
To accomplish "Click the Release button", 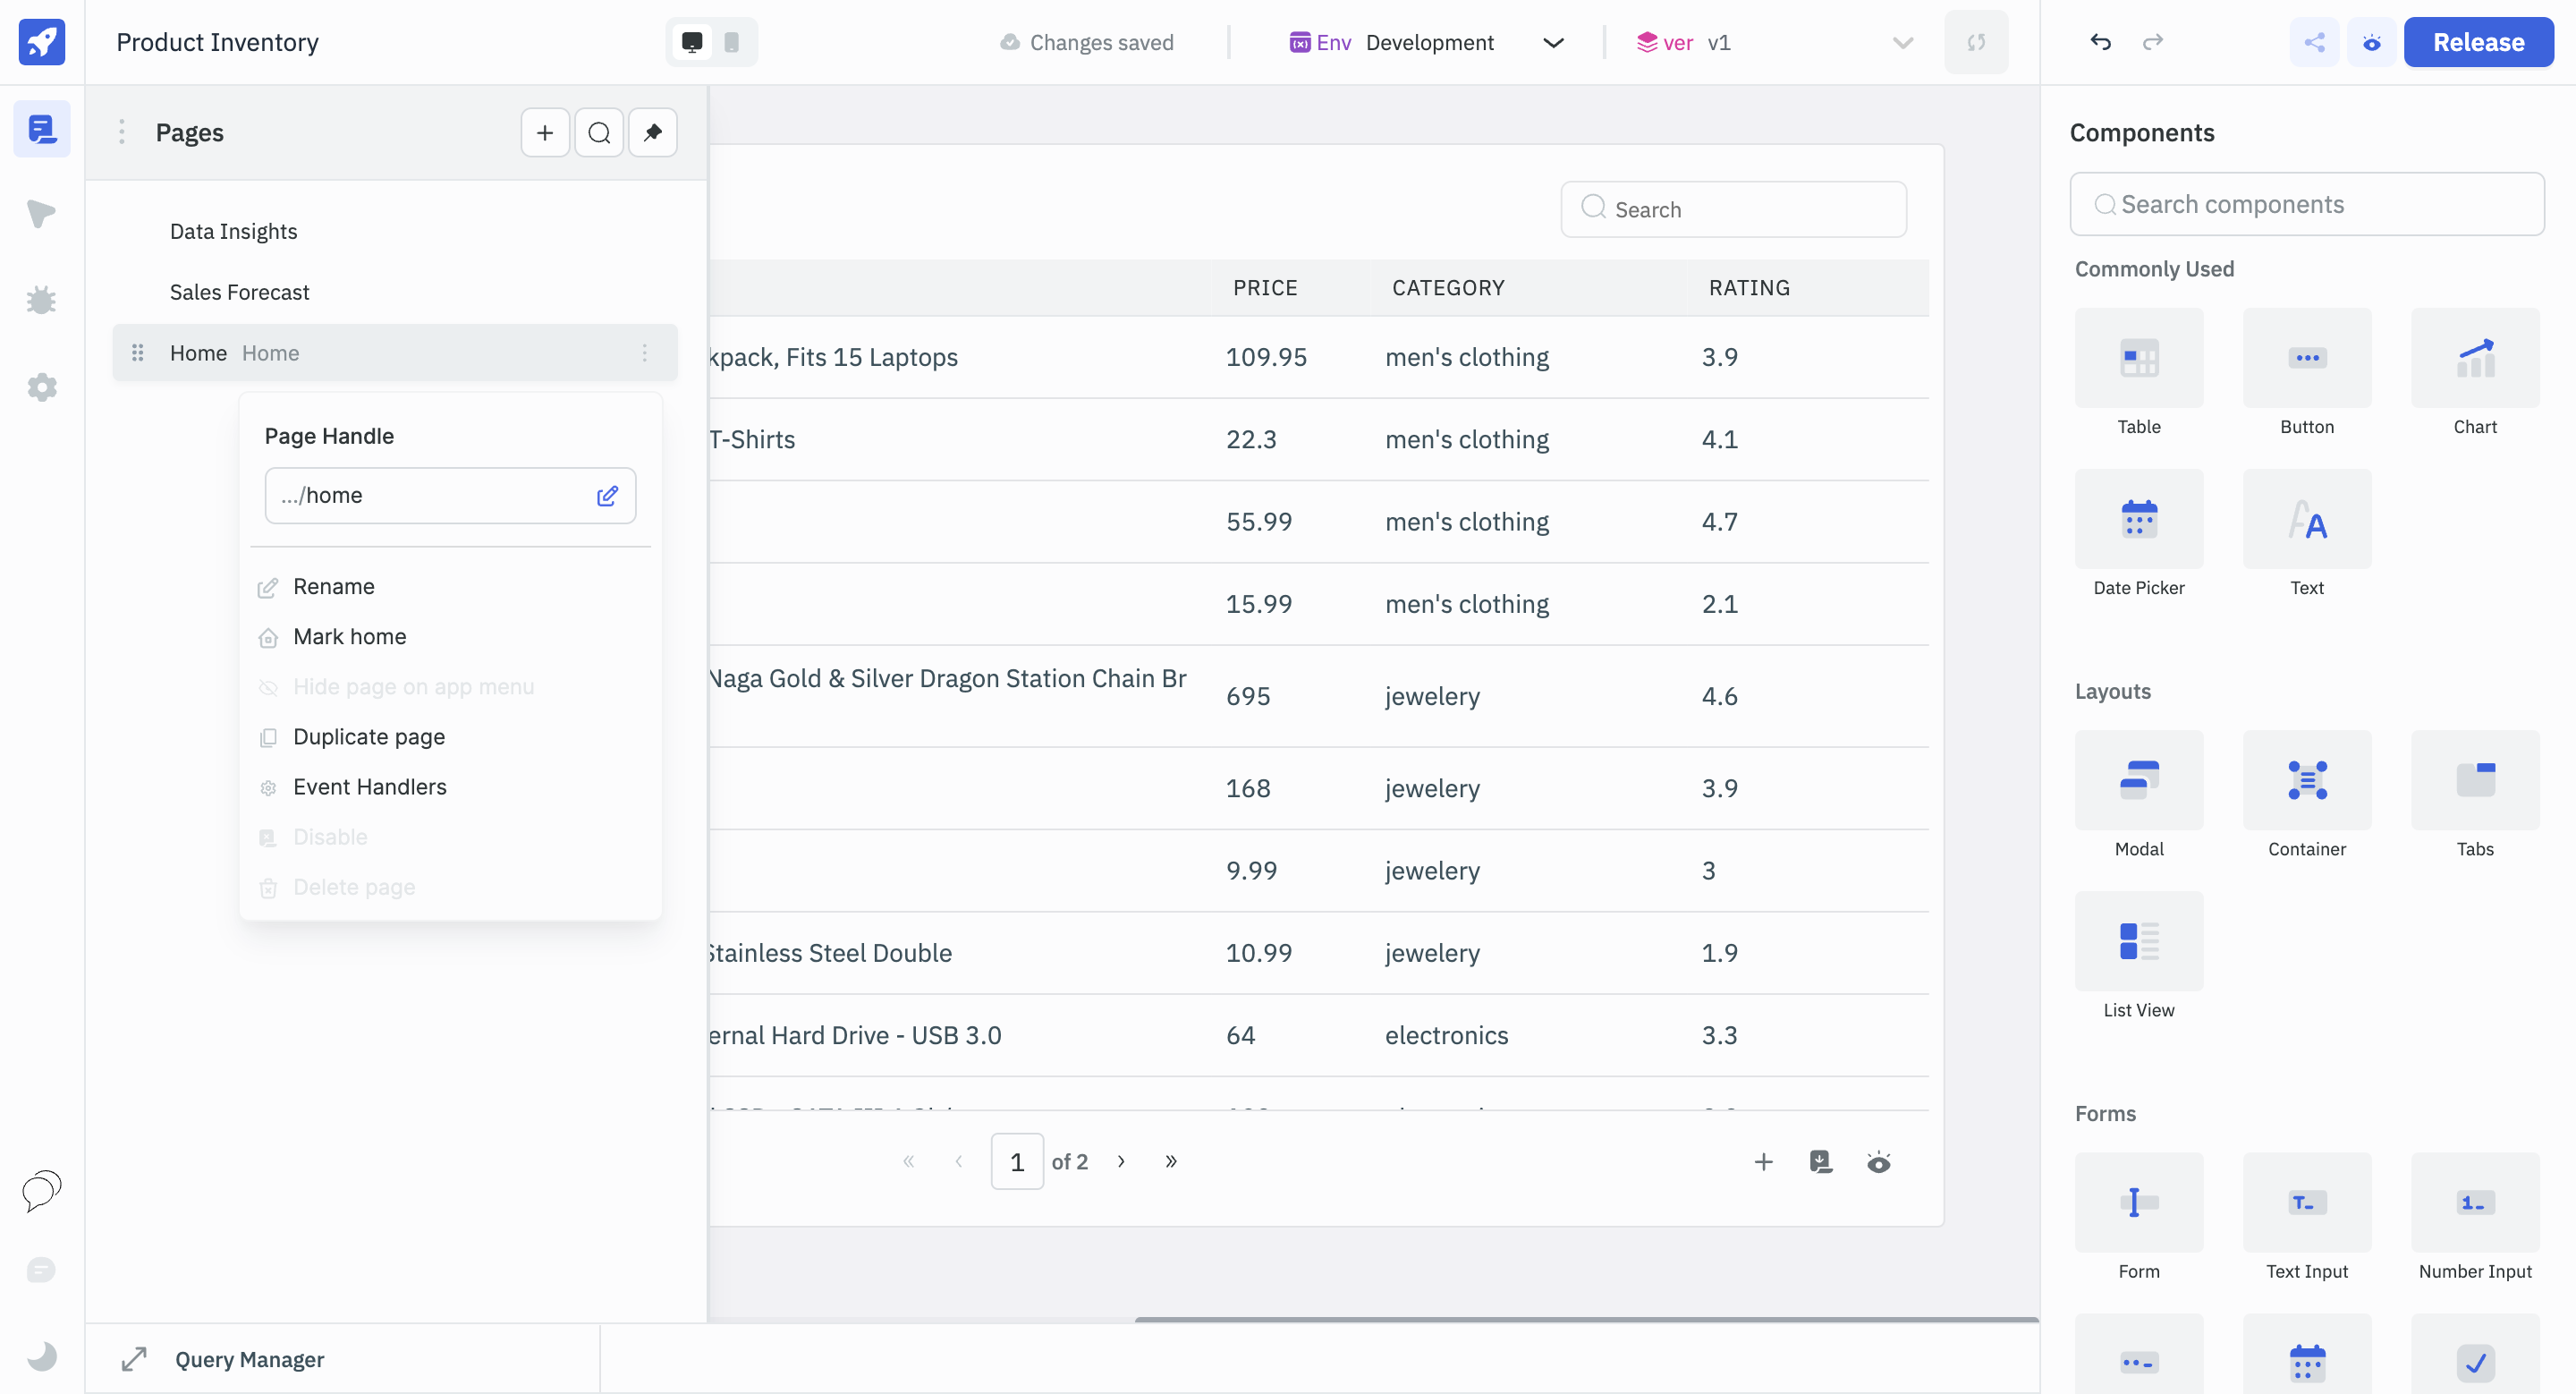I will (2477, 41).
